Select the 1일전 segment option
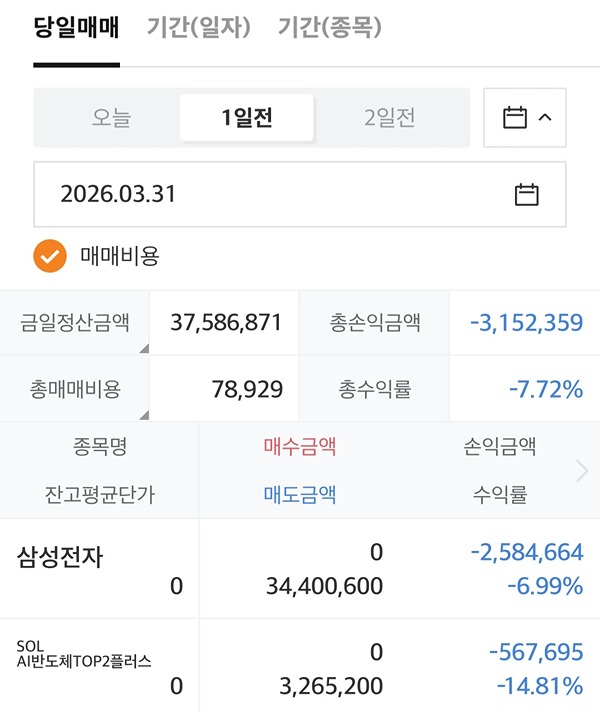The image size is (600, 712). coord(247,118)
